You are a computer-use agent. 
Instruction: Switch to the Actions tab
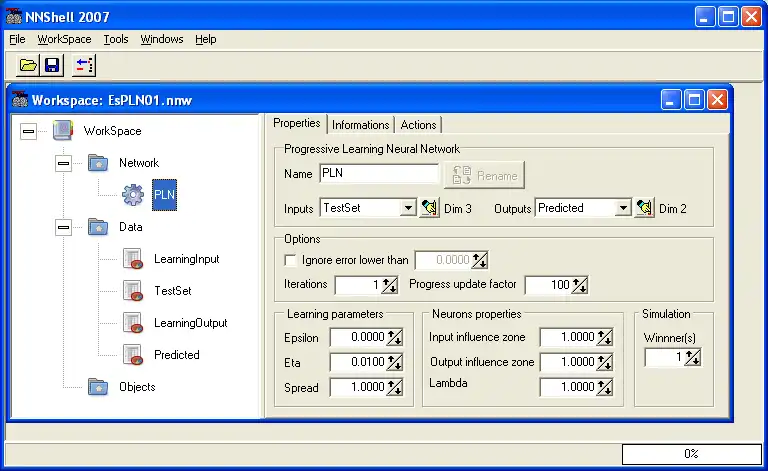click(418, 125)
